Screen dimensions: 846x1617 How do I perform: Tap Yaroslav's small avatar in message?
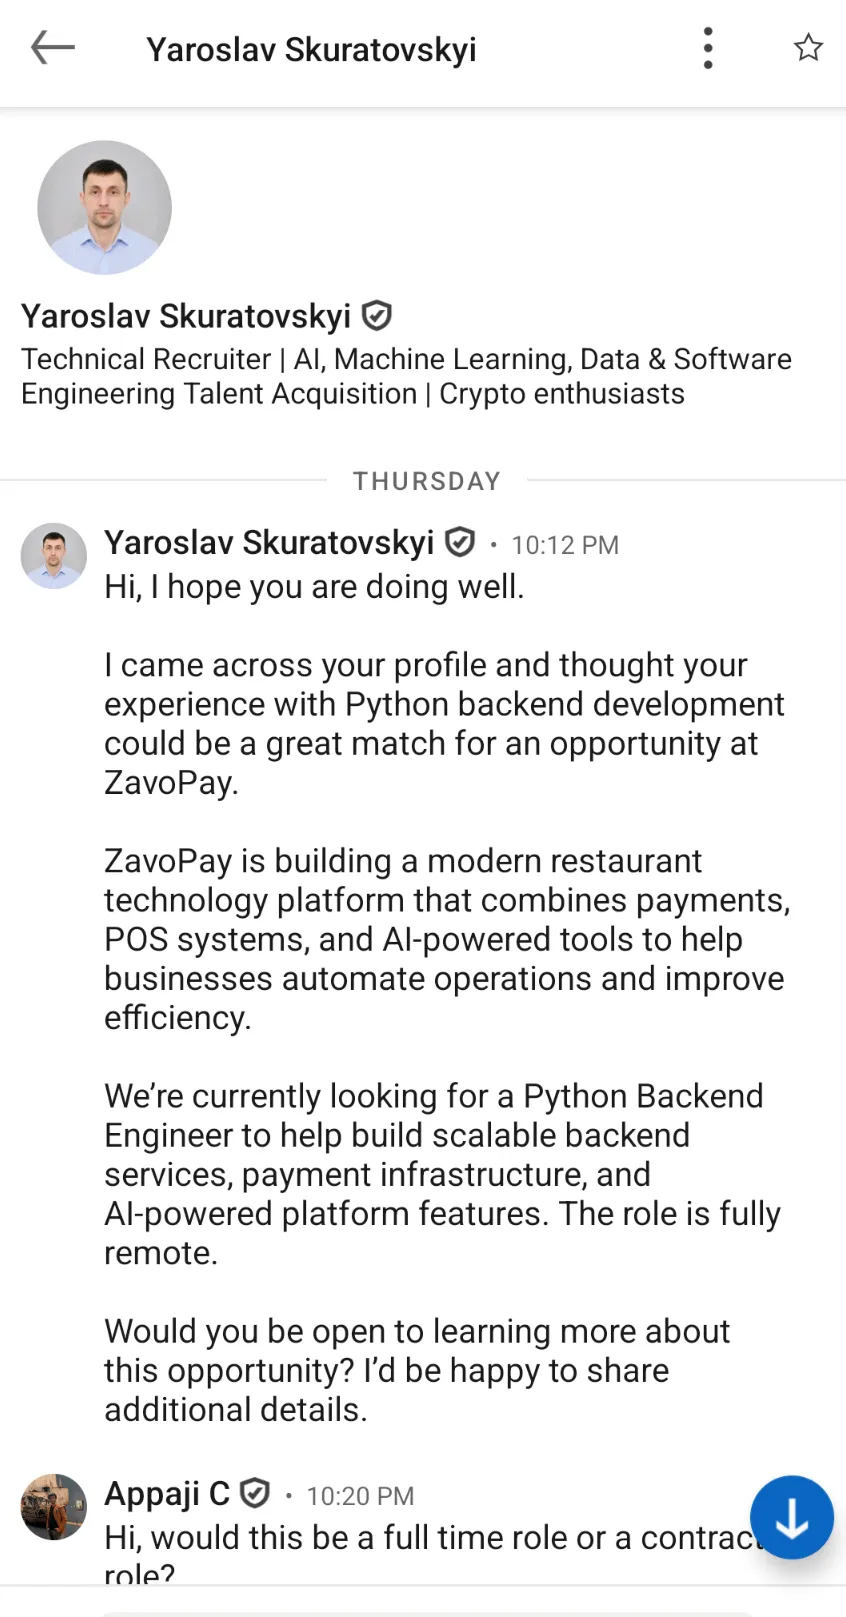click(x=54, y=556)
